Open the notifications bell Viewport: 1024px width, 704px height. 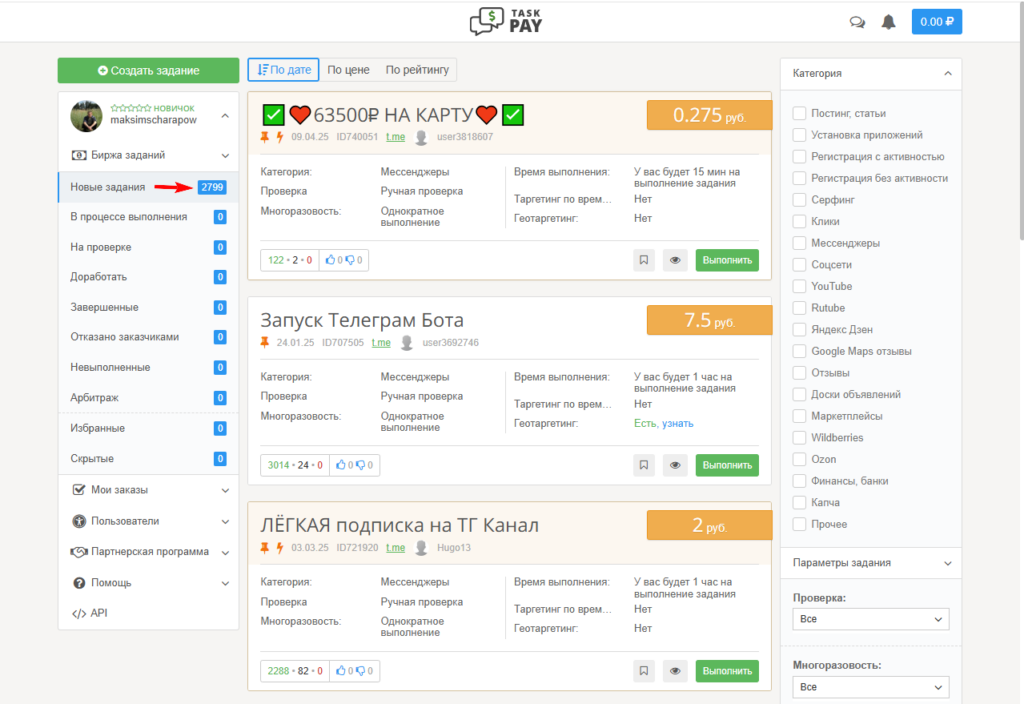(x=888, y=22)
